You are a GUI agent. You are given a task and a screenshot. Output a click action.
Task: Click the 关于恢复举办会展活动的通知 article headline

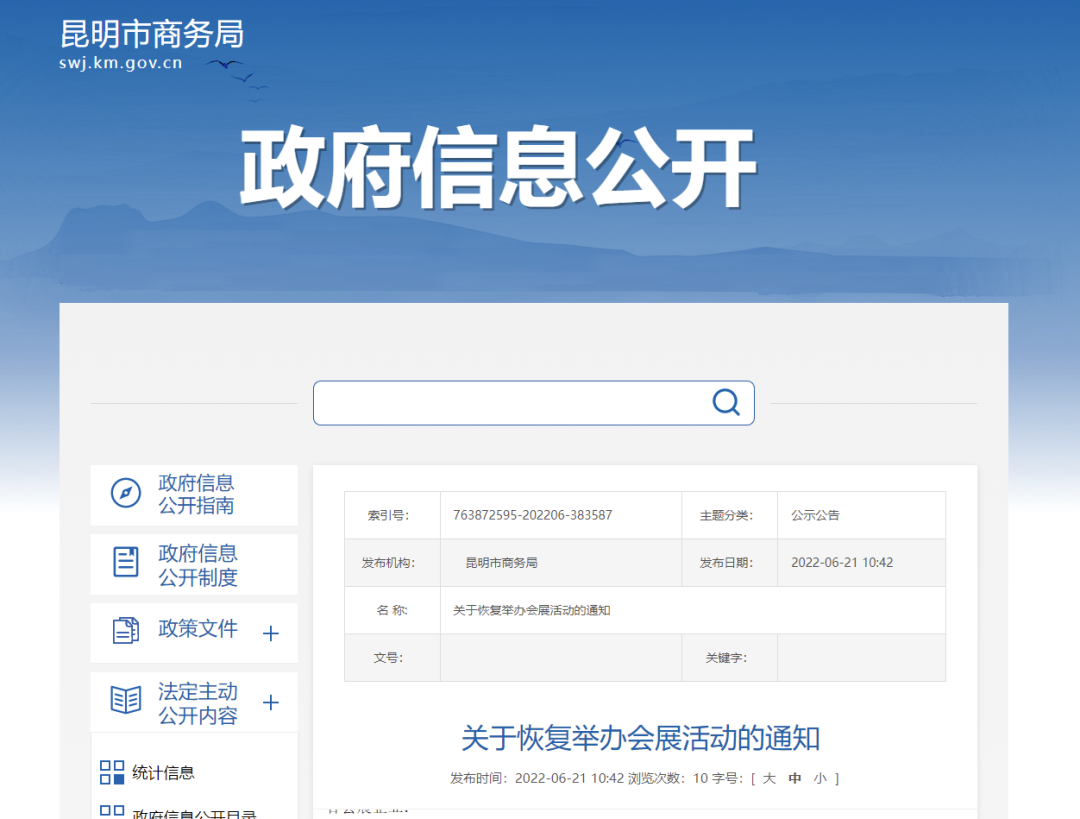640,739
